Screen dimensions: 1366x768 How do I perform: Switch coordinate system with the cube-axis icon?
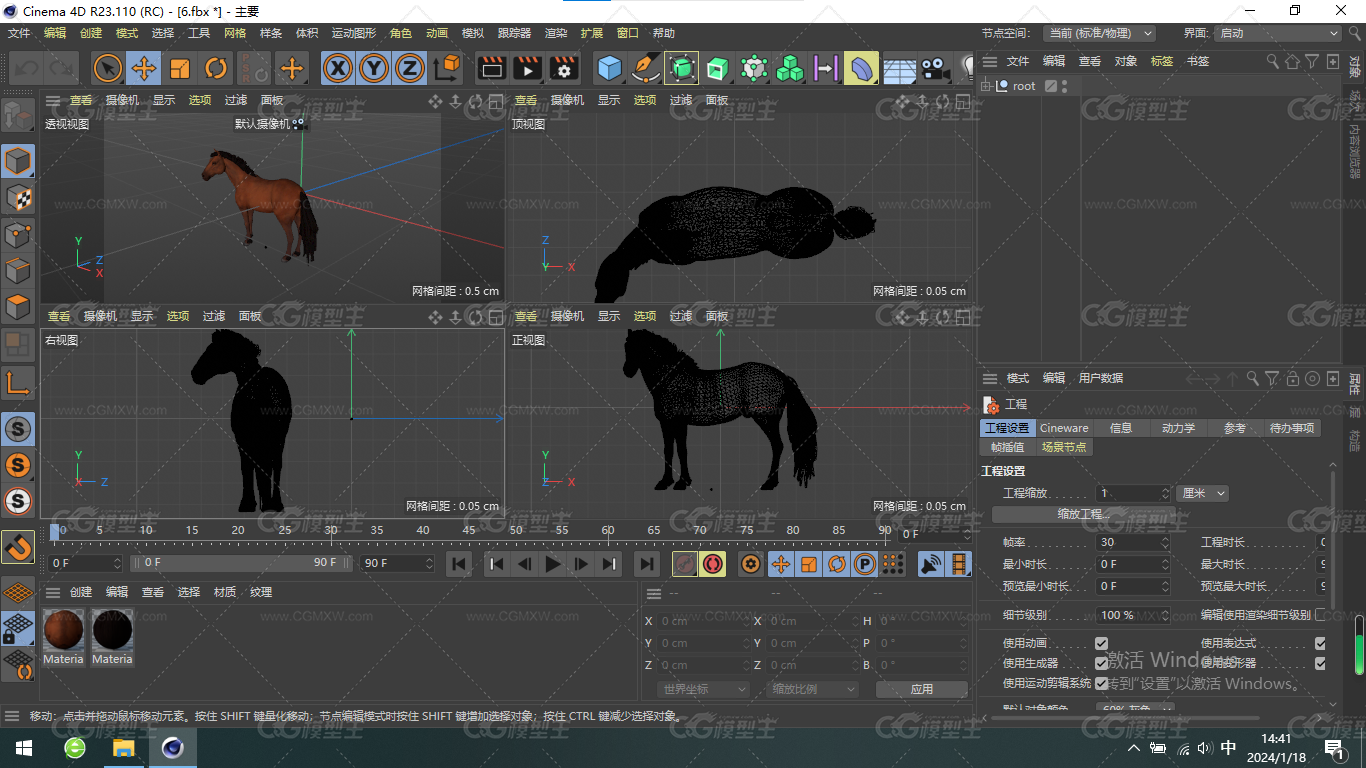pyautogui.click(x=447, y=68)
